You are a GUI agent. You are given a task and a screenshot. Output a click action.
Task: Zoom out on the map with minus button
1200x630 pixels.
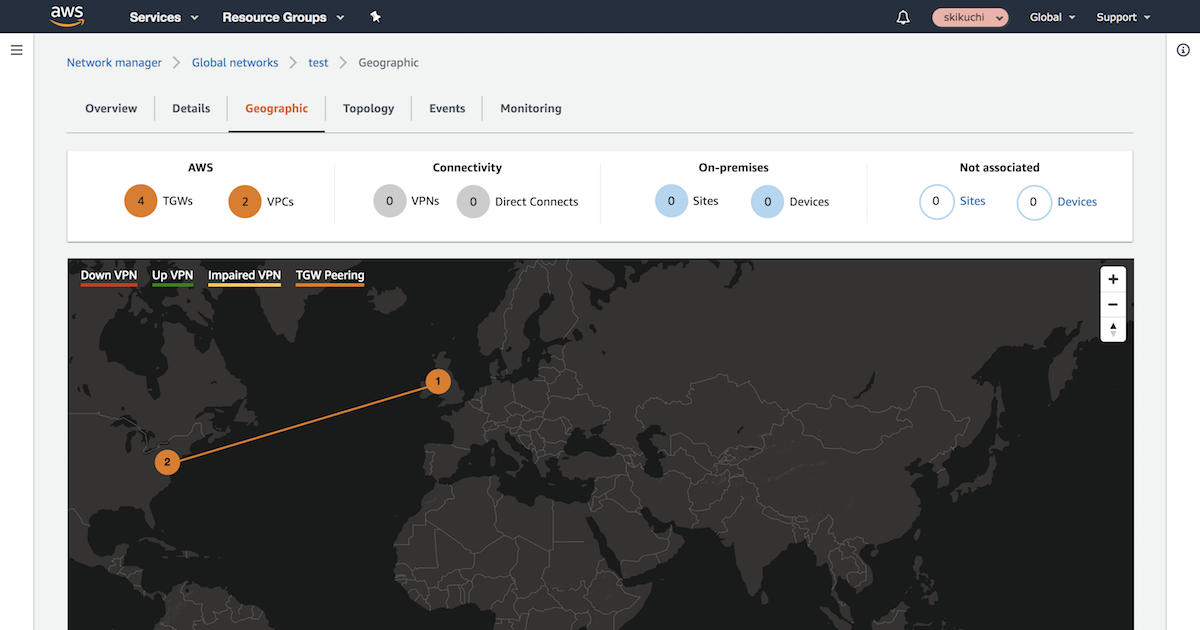1112,304
